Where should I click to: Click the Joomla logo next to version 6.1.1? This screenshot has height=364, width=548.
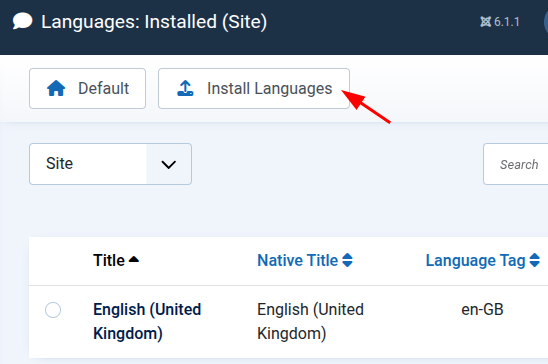tap(485, 22)
